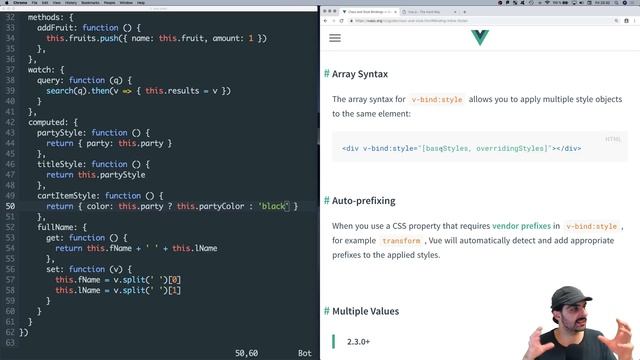Open the hamburger menu on the Vue docs page
The height and width of the screenshot is (360, 640).
pos(335,38)
